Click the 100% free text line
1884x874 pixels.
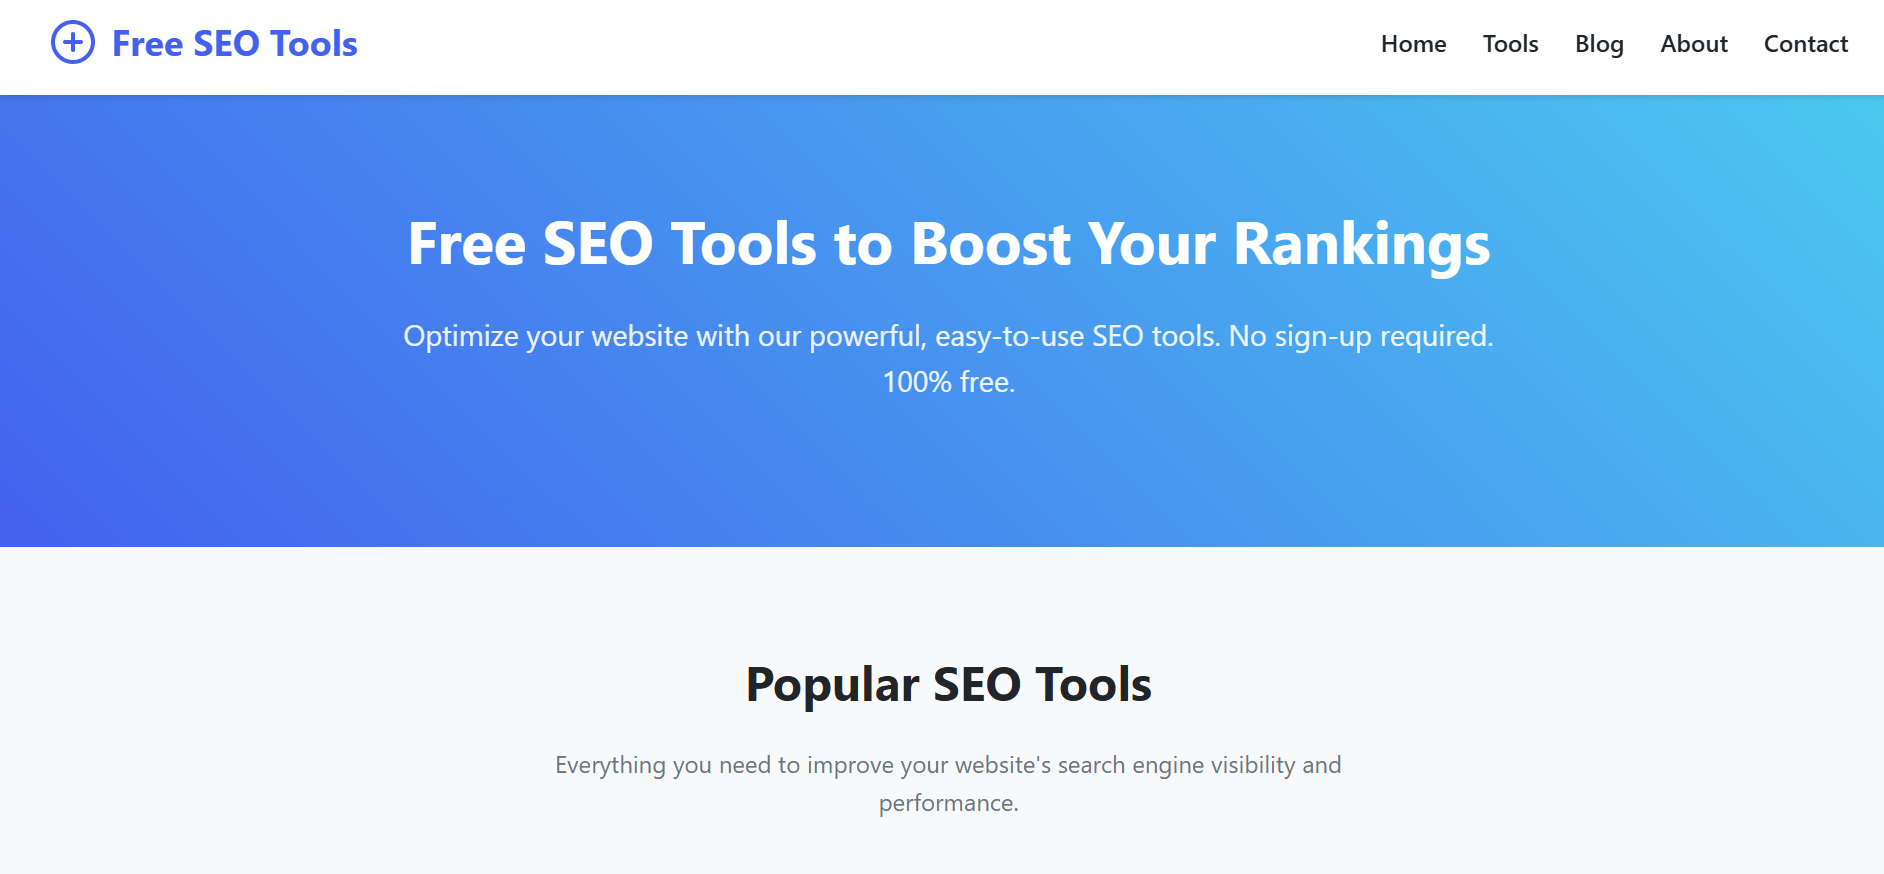948,381
